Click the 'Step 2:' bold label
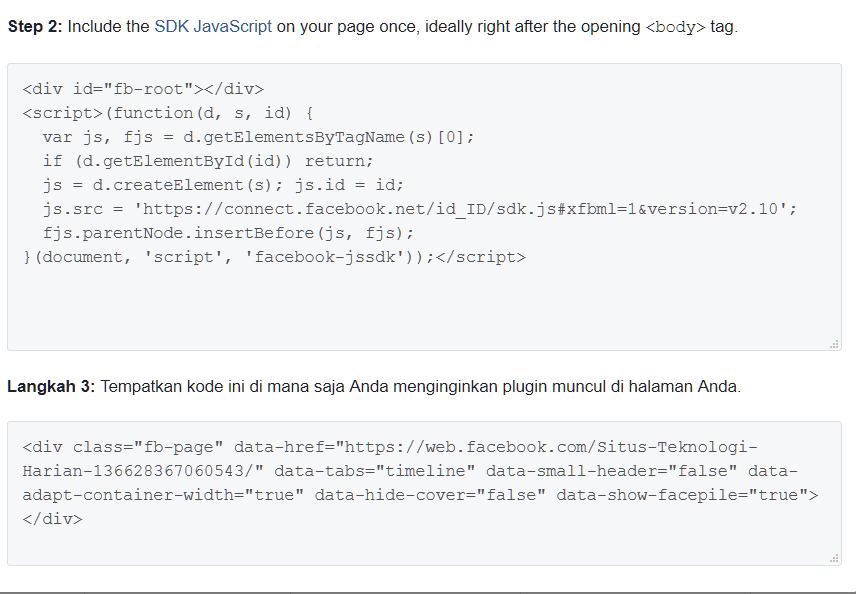The height and width of the screenshot is (594, 856). [x=34, y=27]
